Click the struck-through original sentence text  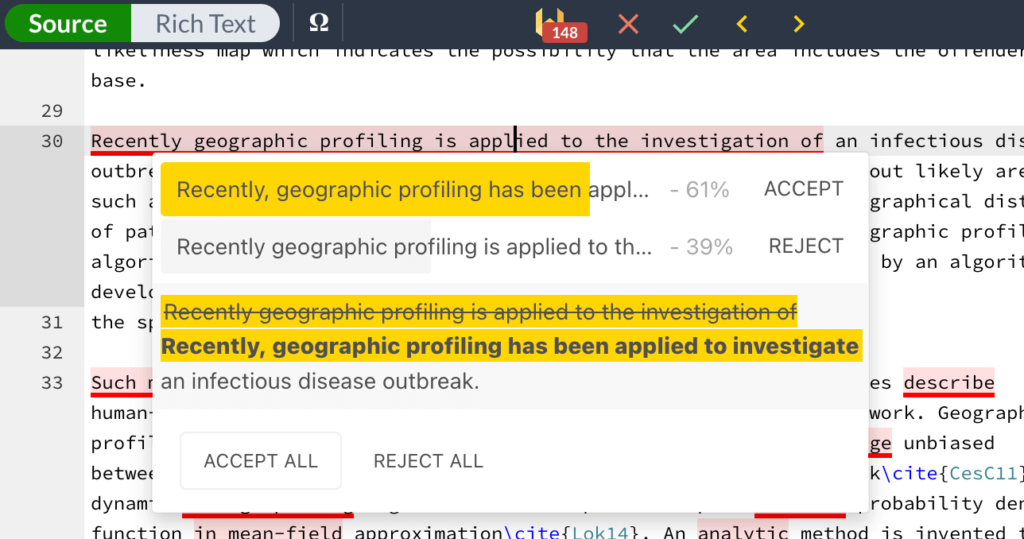tap(480, 312)
